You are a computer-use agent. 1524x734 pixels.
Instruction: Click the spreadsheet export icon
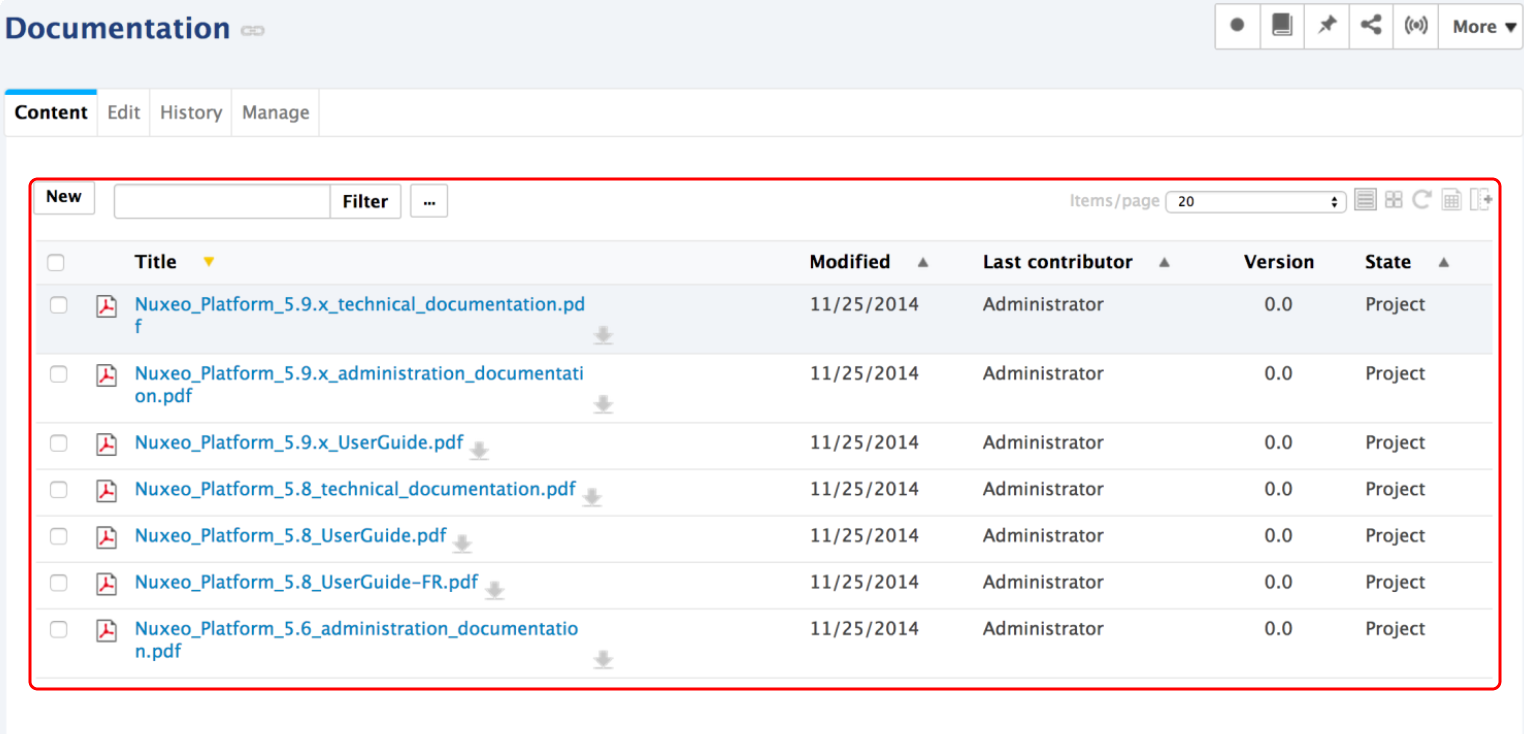pos(1452,201)
